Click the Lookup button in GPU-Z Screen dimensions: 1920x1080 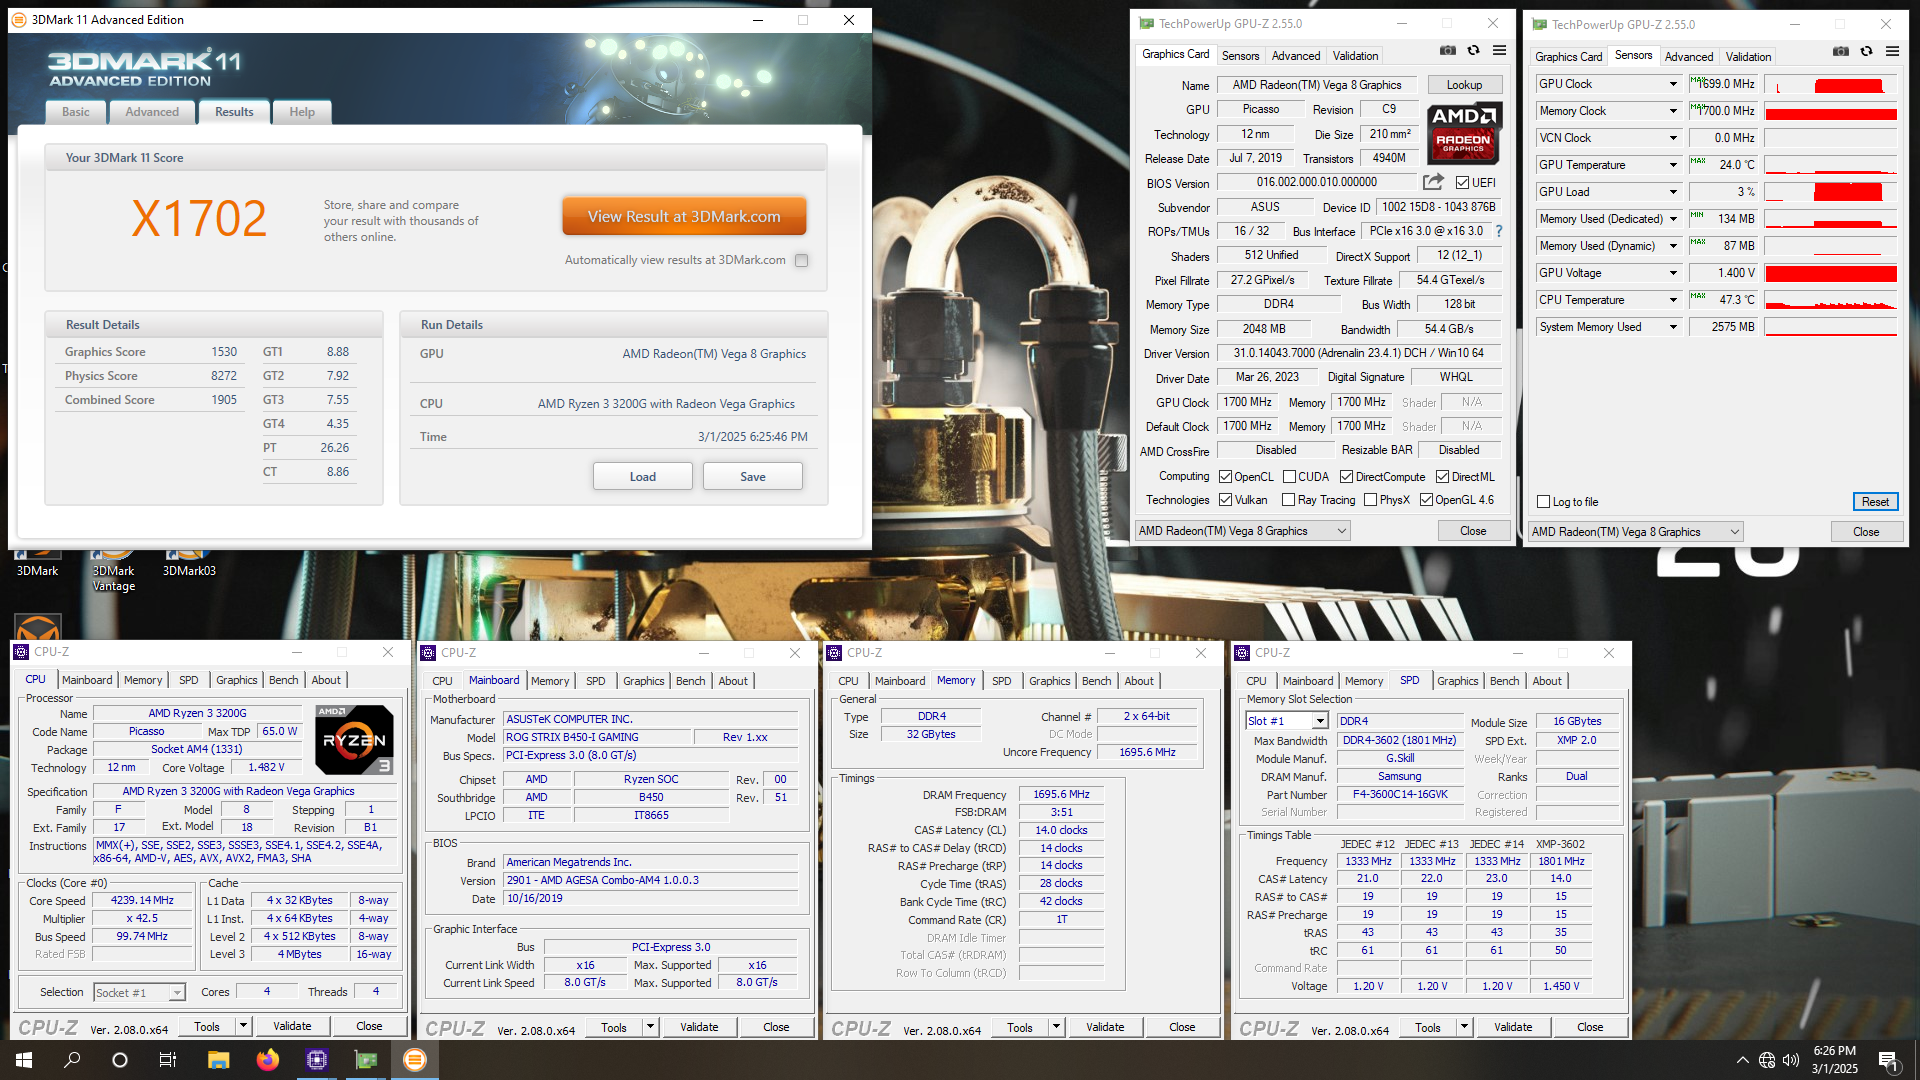tap(1464, 85)
